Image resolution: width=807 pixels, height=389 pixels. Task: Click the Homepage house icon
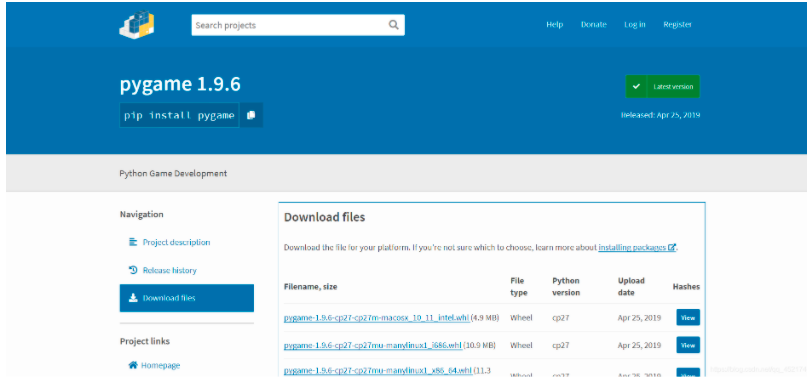click(x=133, y=365)
